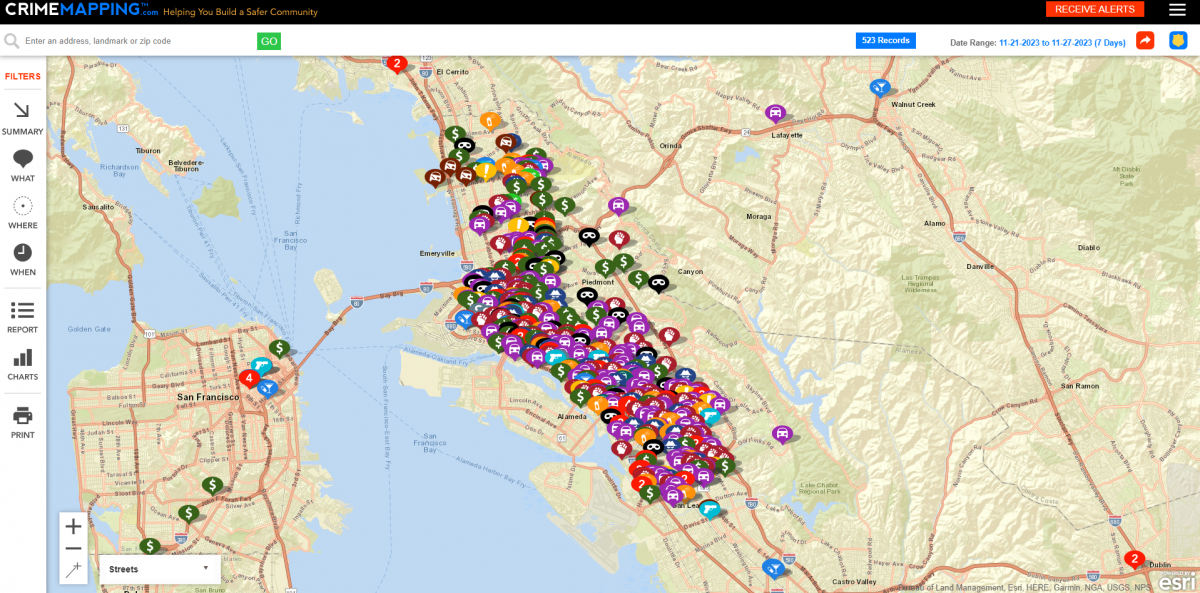Click the 523 Records button

[885, 41]
